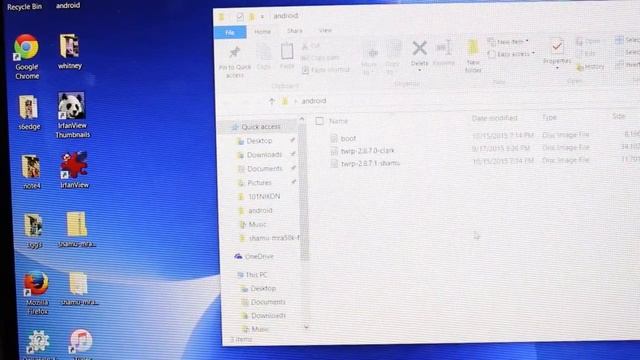The image size is (640, 360).
Task: Open the Delete dropdown arrow
Action: (x=419, y=71)
